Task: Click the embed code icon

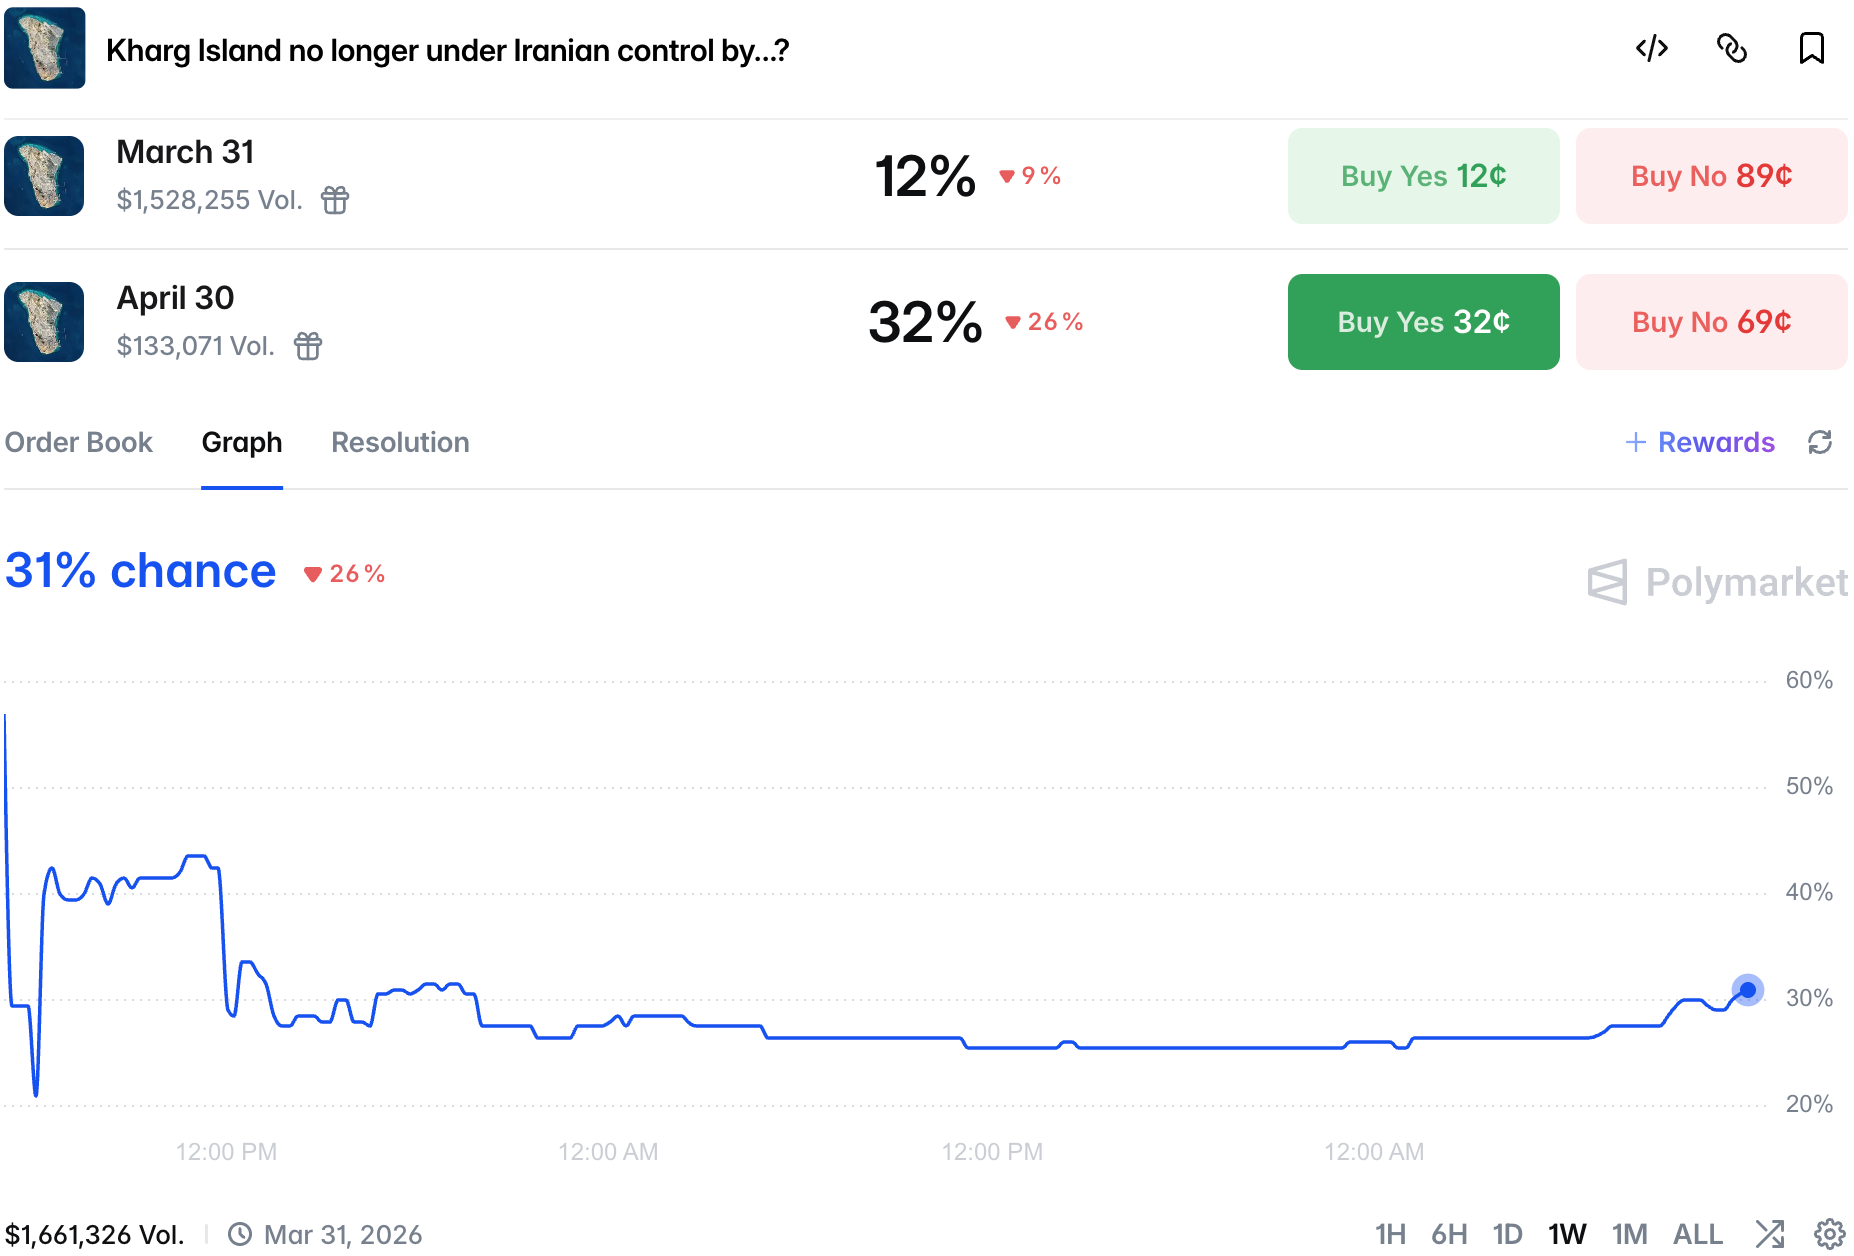Action: 1651,48
